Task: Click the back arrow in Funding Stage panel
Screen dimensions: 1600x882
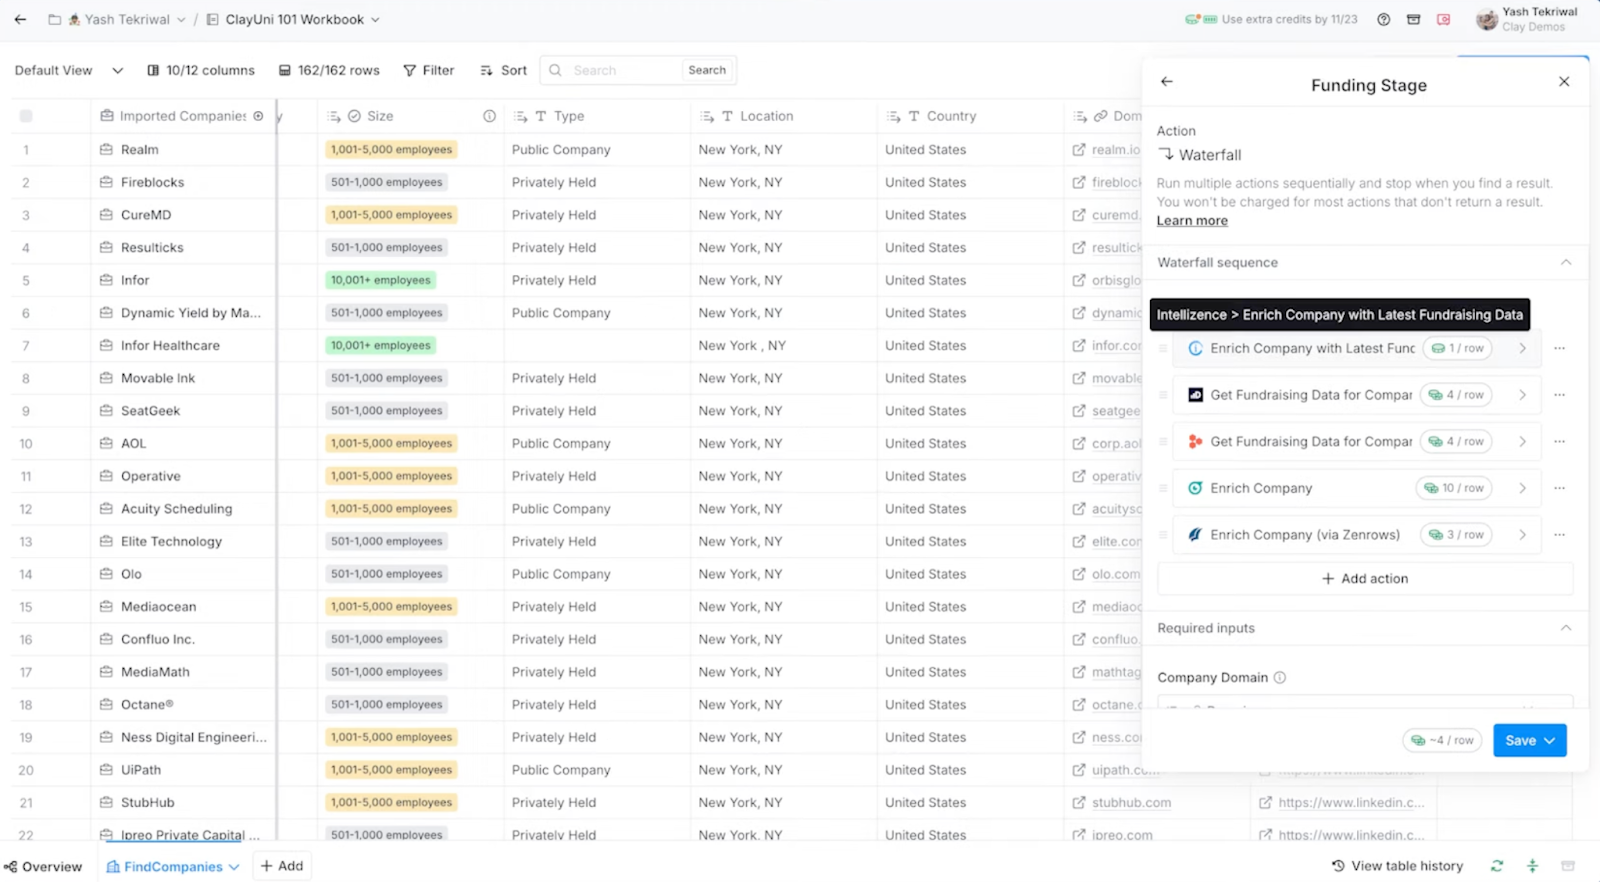Action: 1166,82
